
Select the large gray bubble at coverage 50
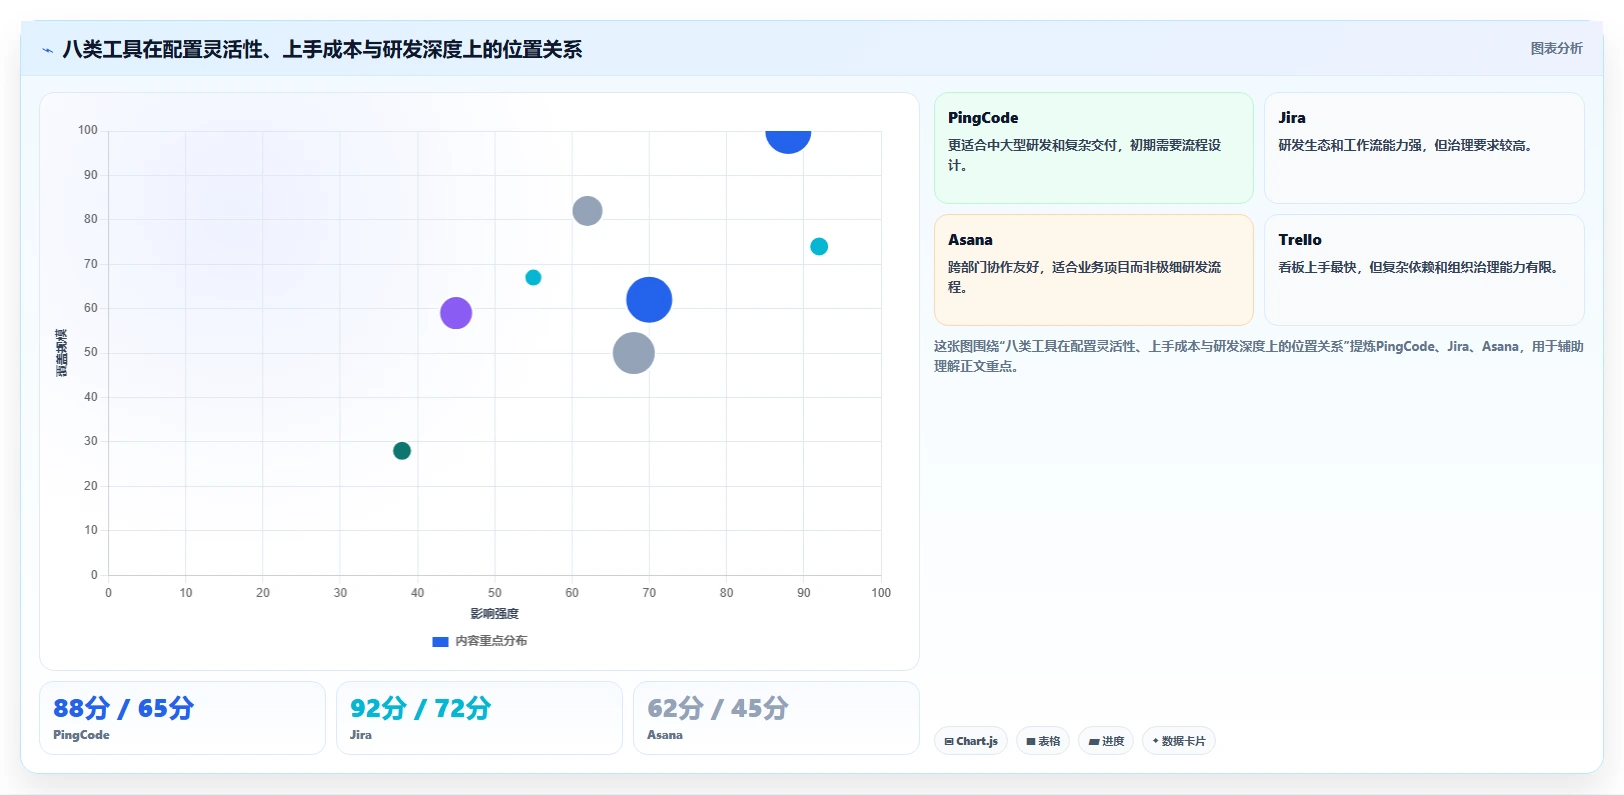(633, 353)
